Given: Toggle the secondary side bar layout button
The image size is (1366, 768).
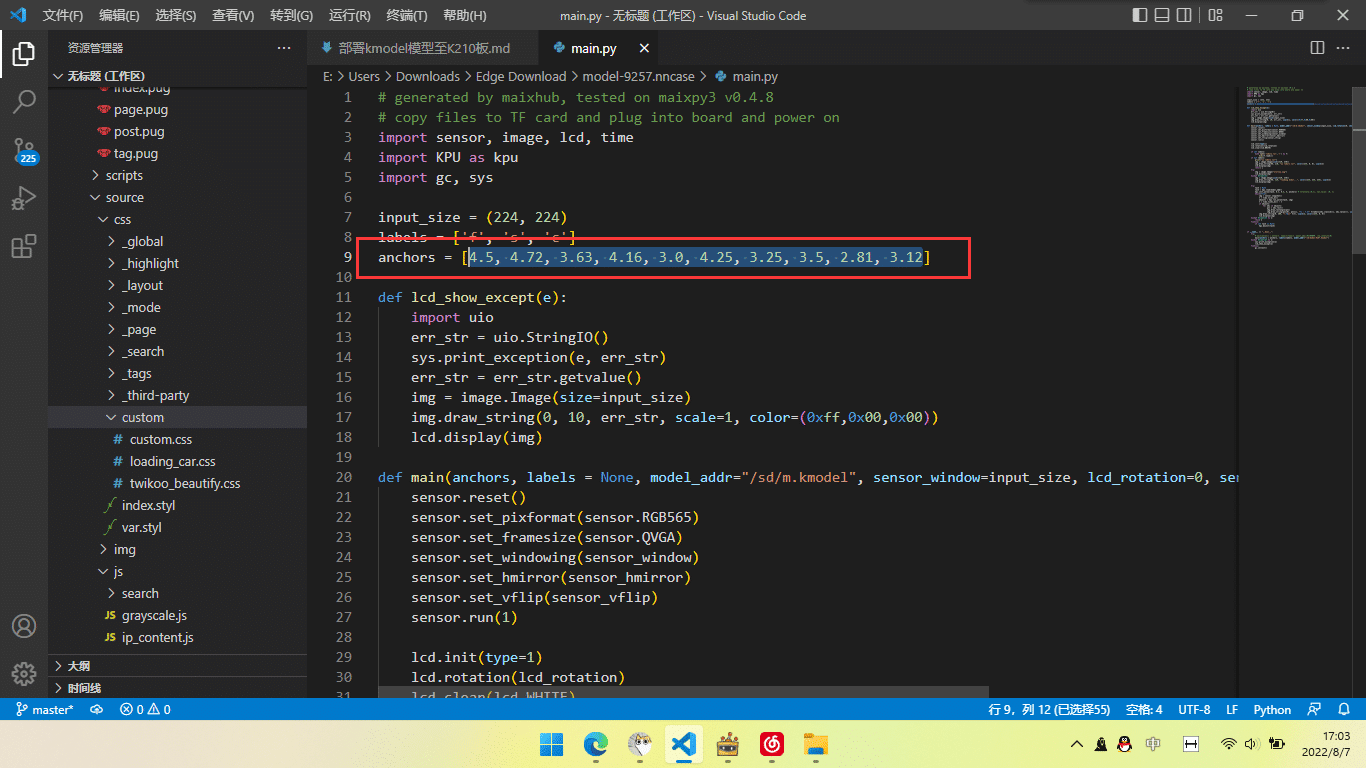Looking at the screenshot, I should (1185, 15).
